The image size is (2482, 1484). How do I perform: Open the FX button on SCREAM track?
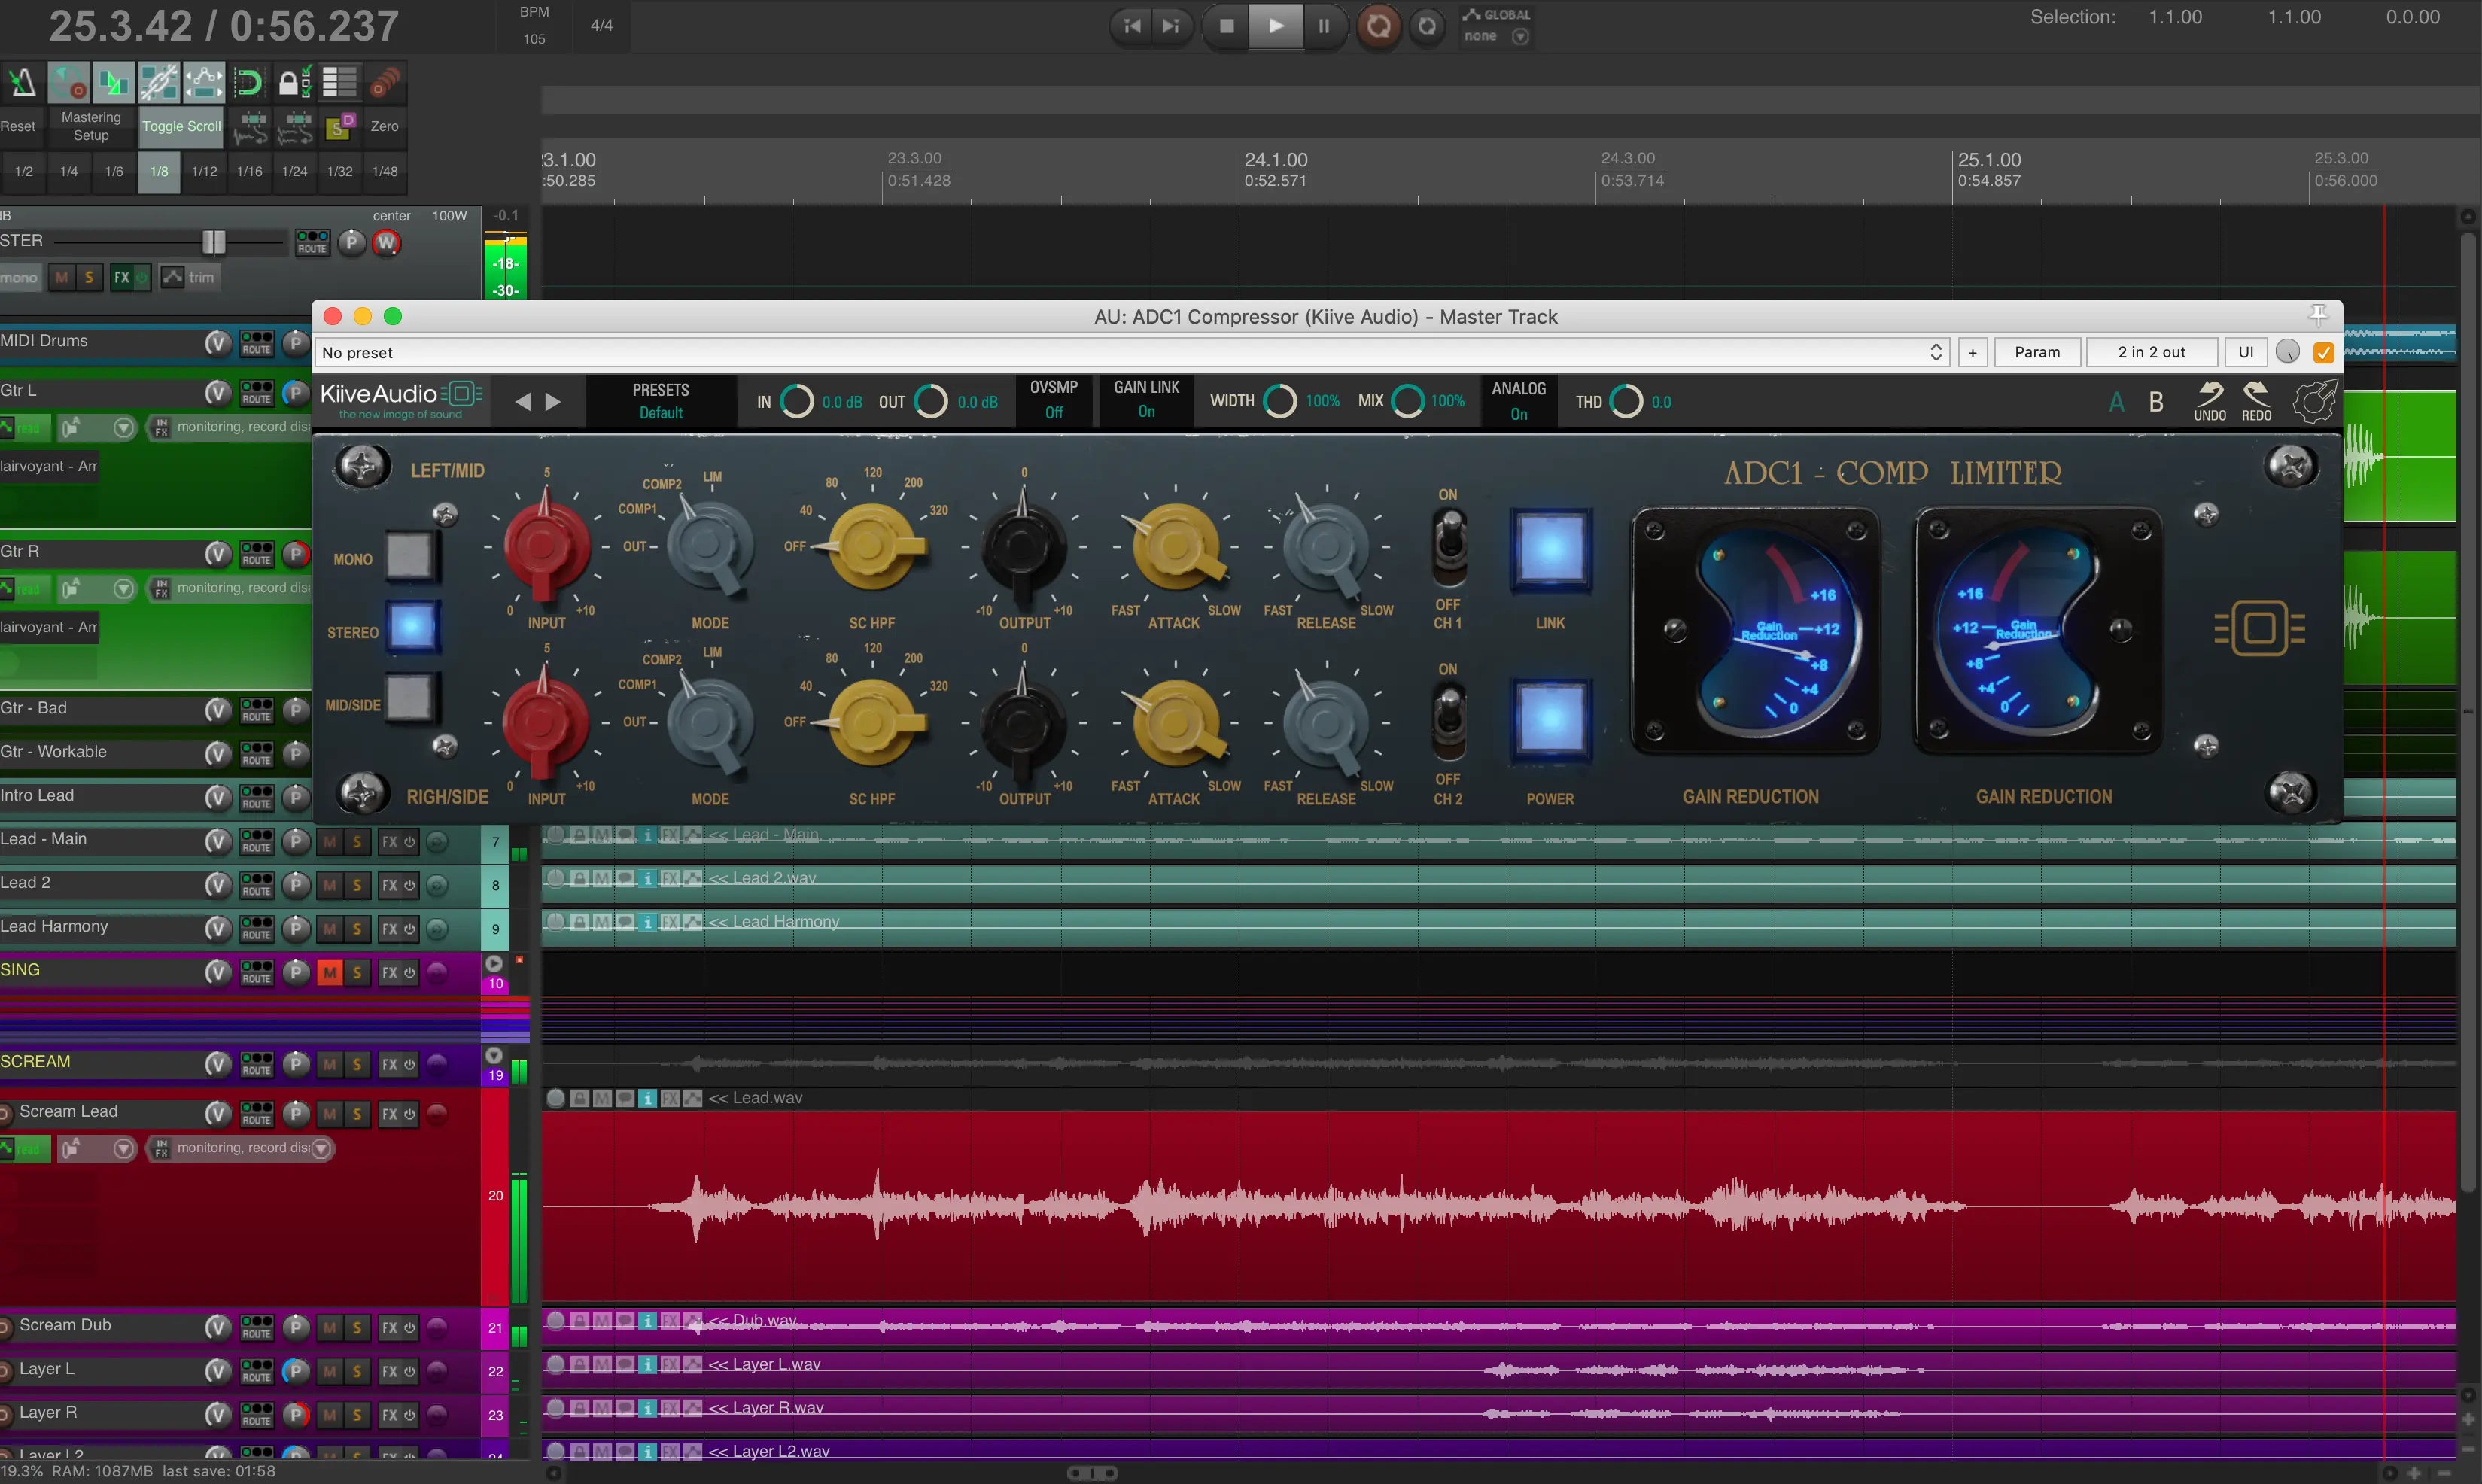pyautogui.click(x=390, y=1064)
